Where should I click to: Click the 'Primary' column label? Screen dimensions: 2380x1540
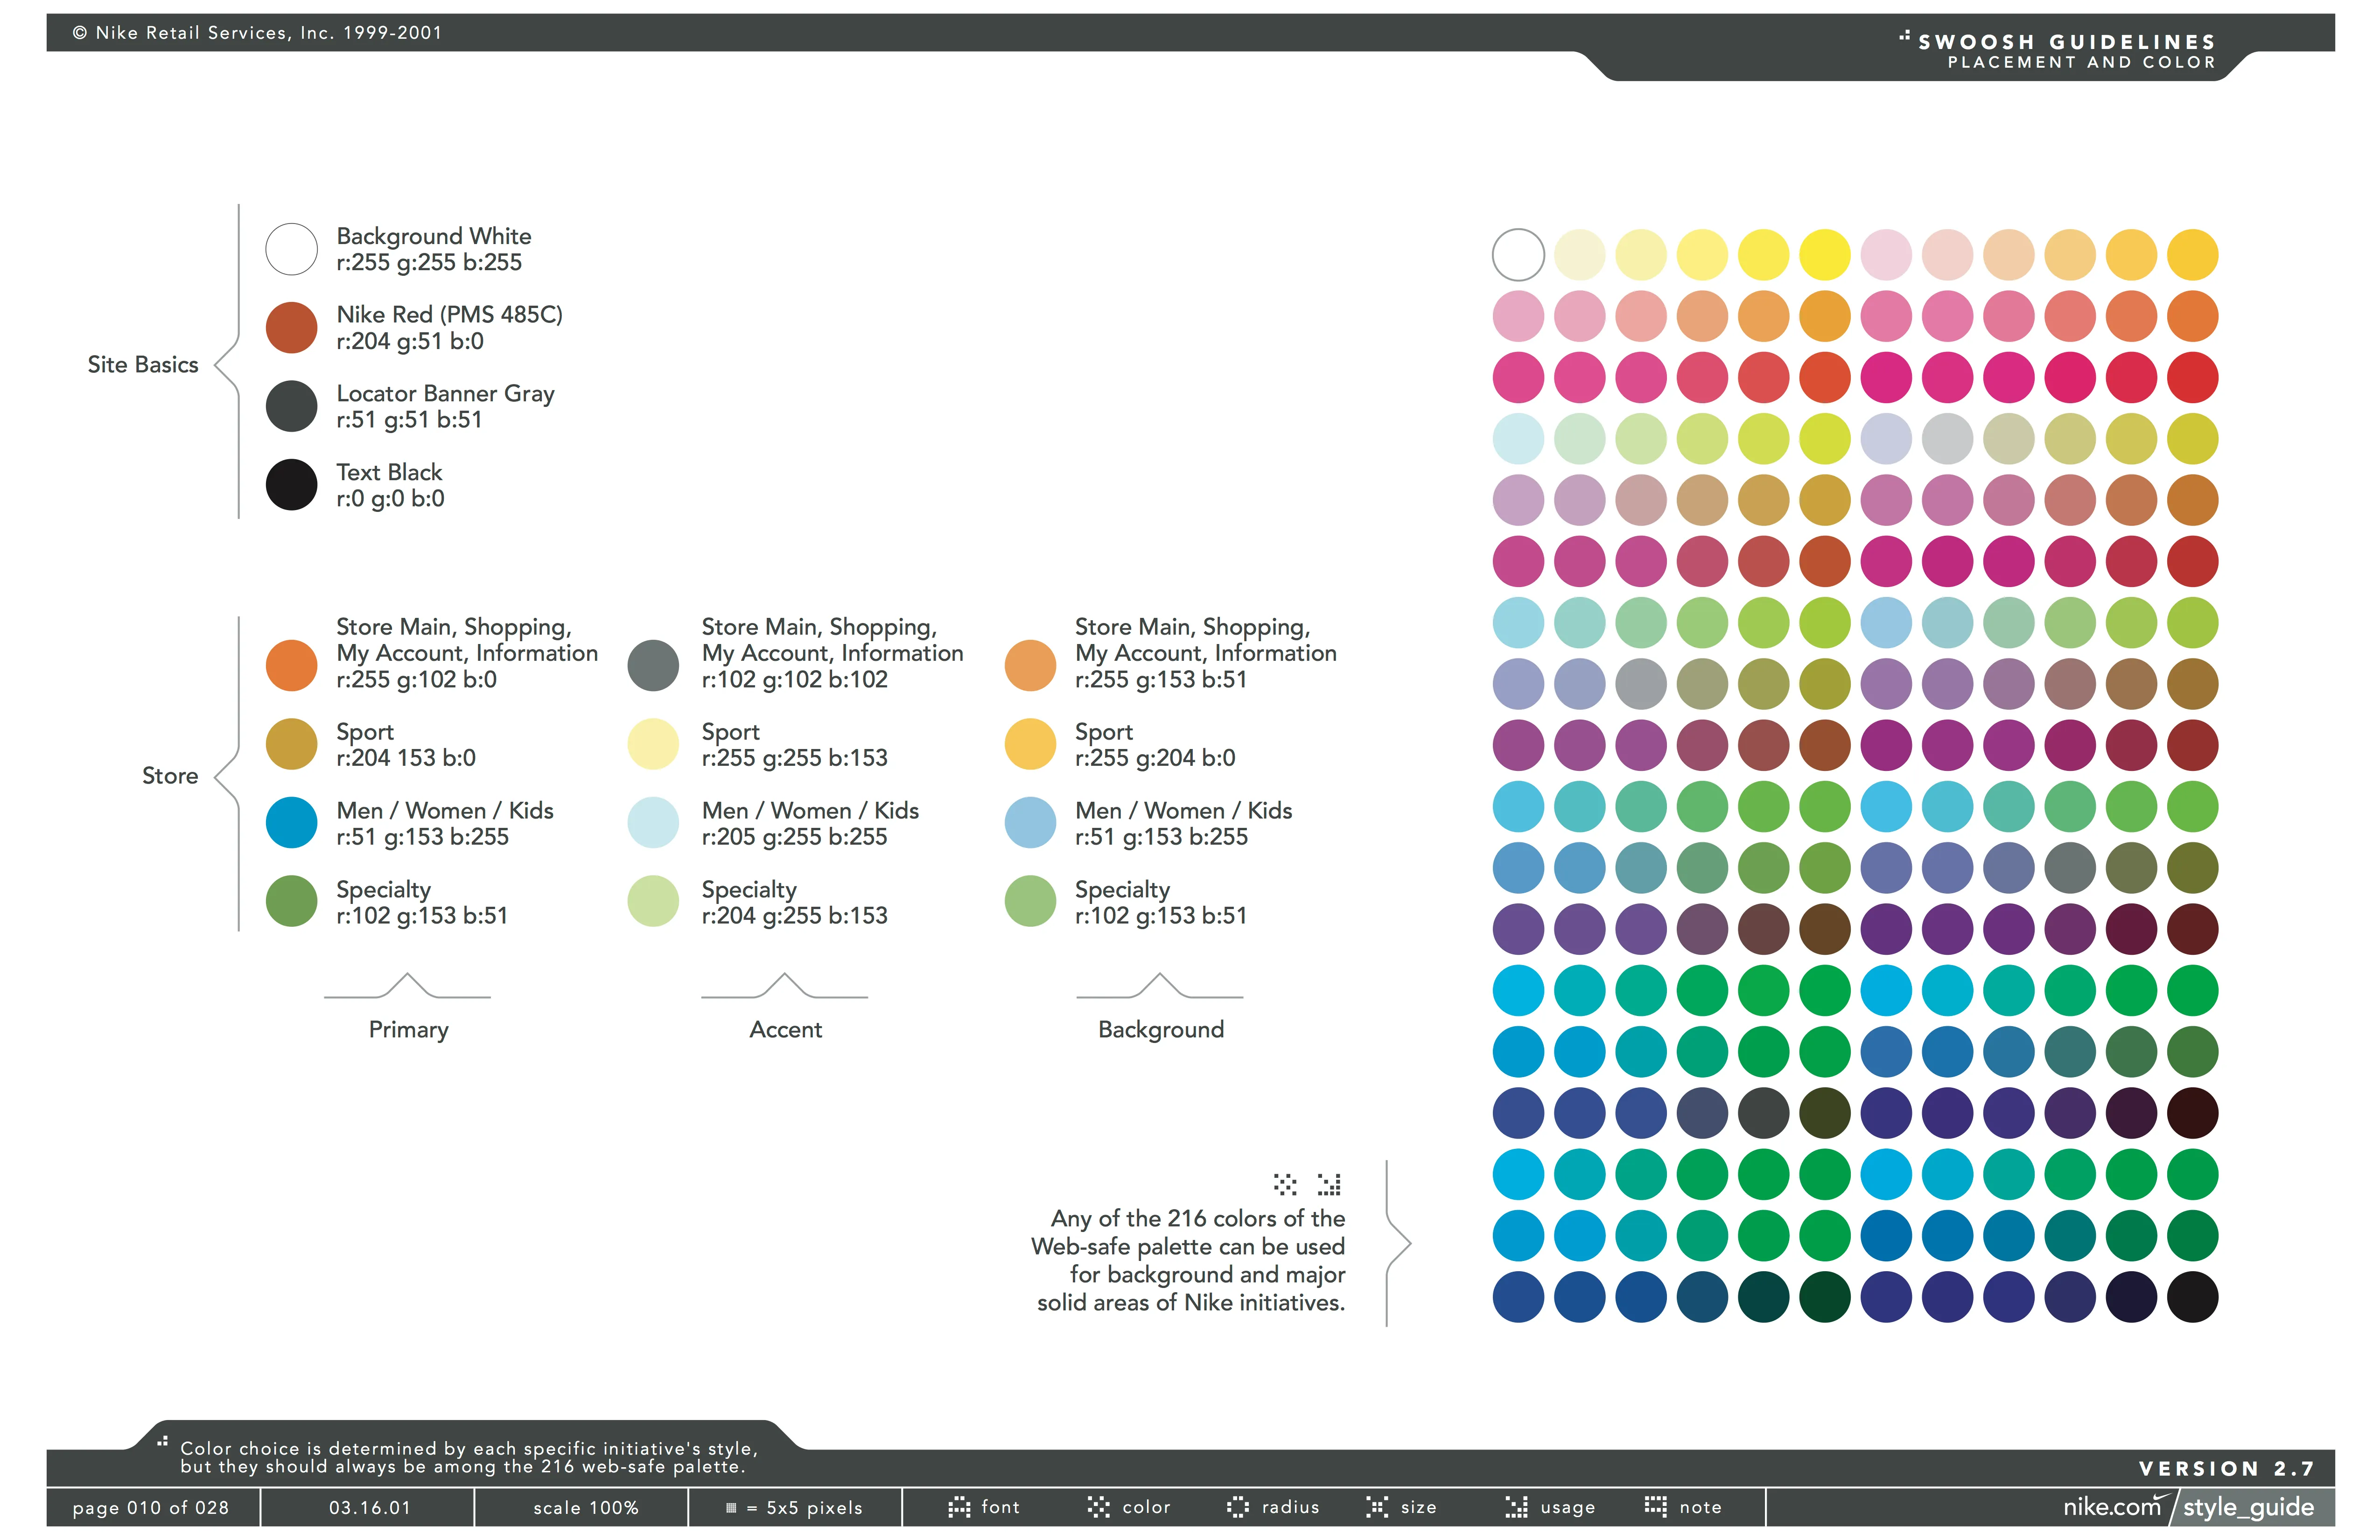[x=408, y=1030]
